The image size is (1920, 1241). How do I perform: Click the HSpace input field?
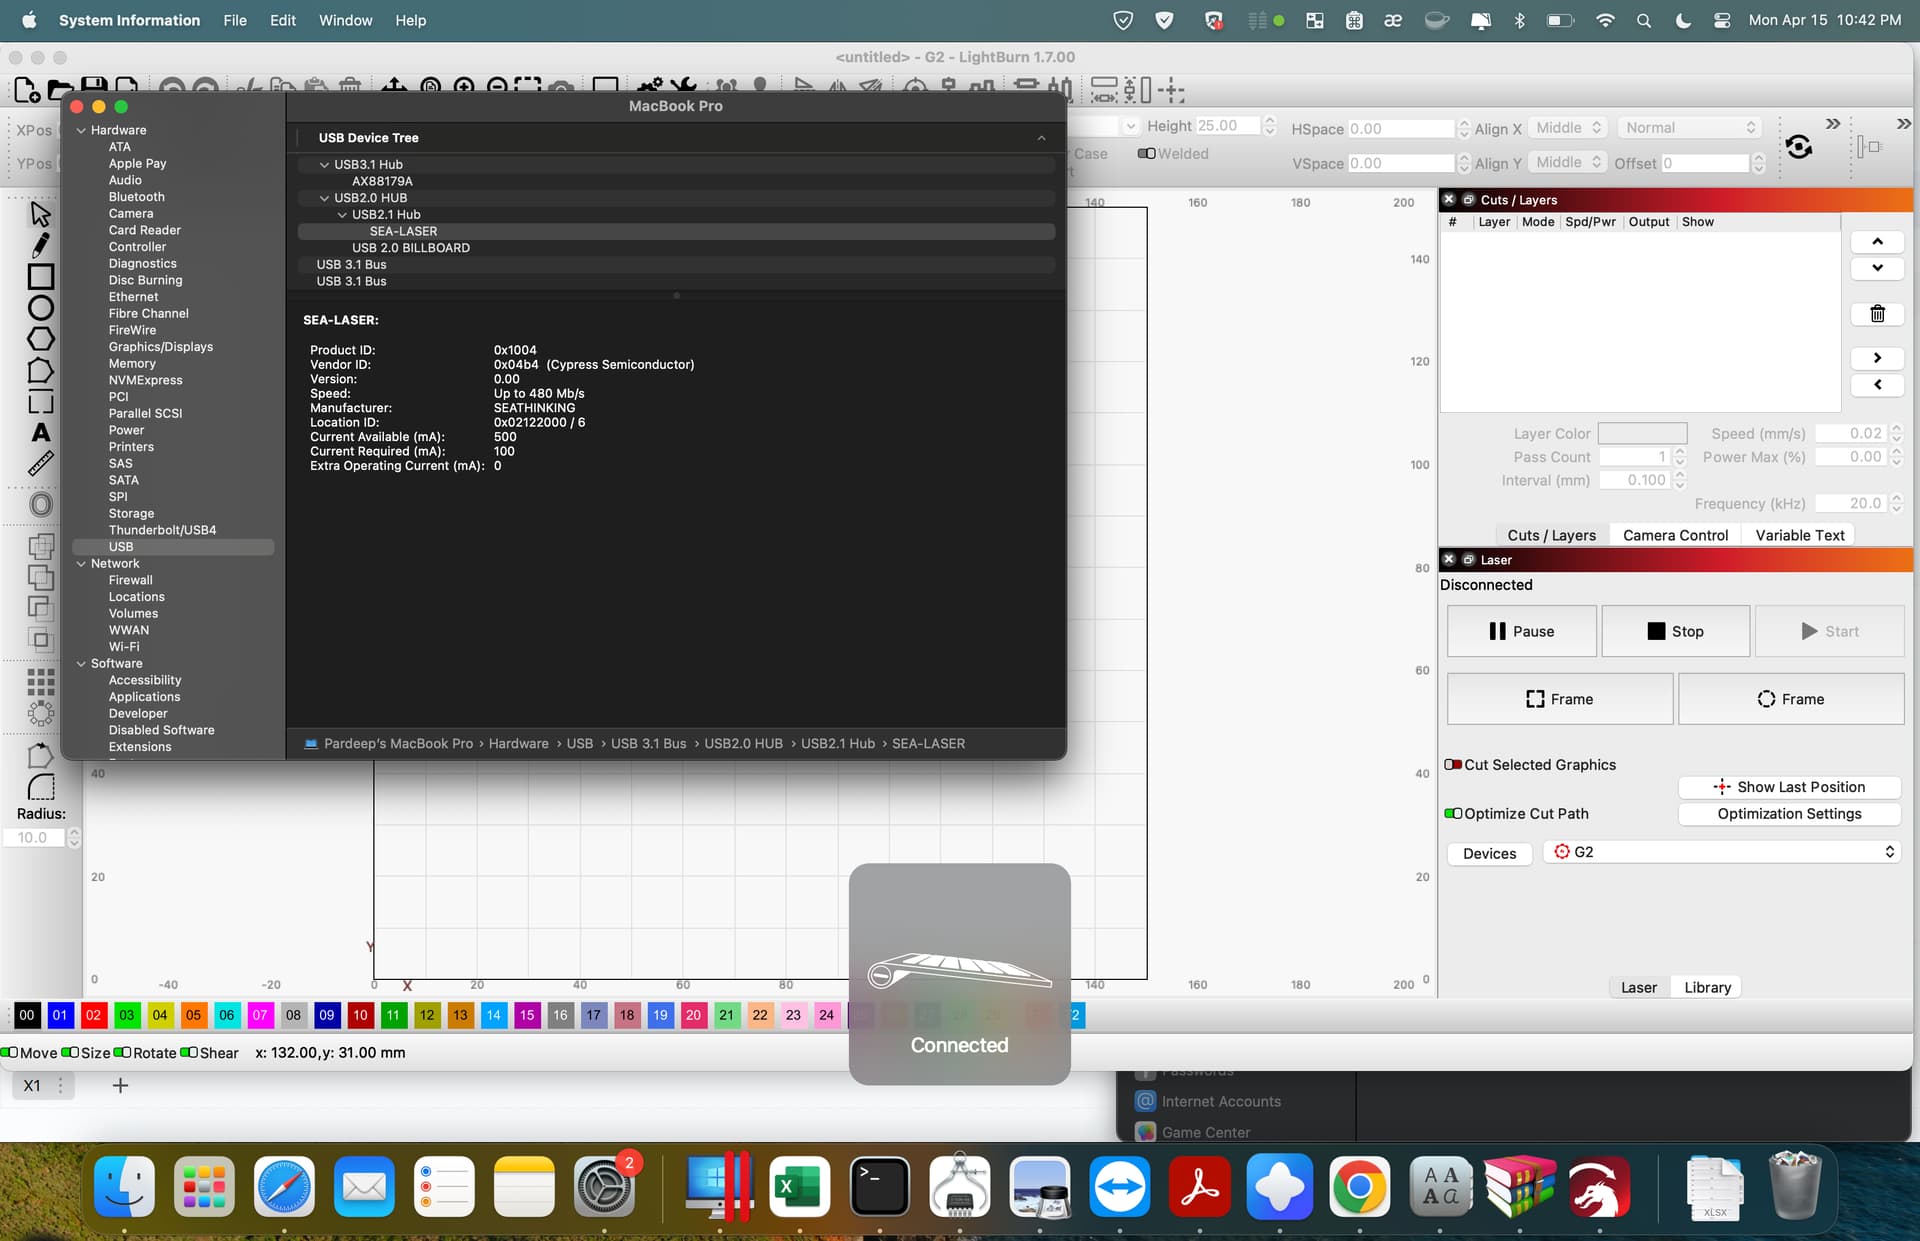1401,129
